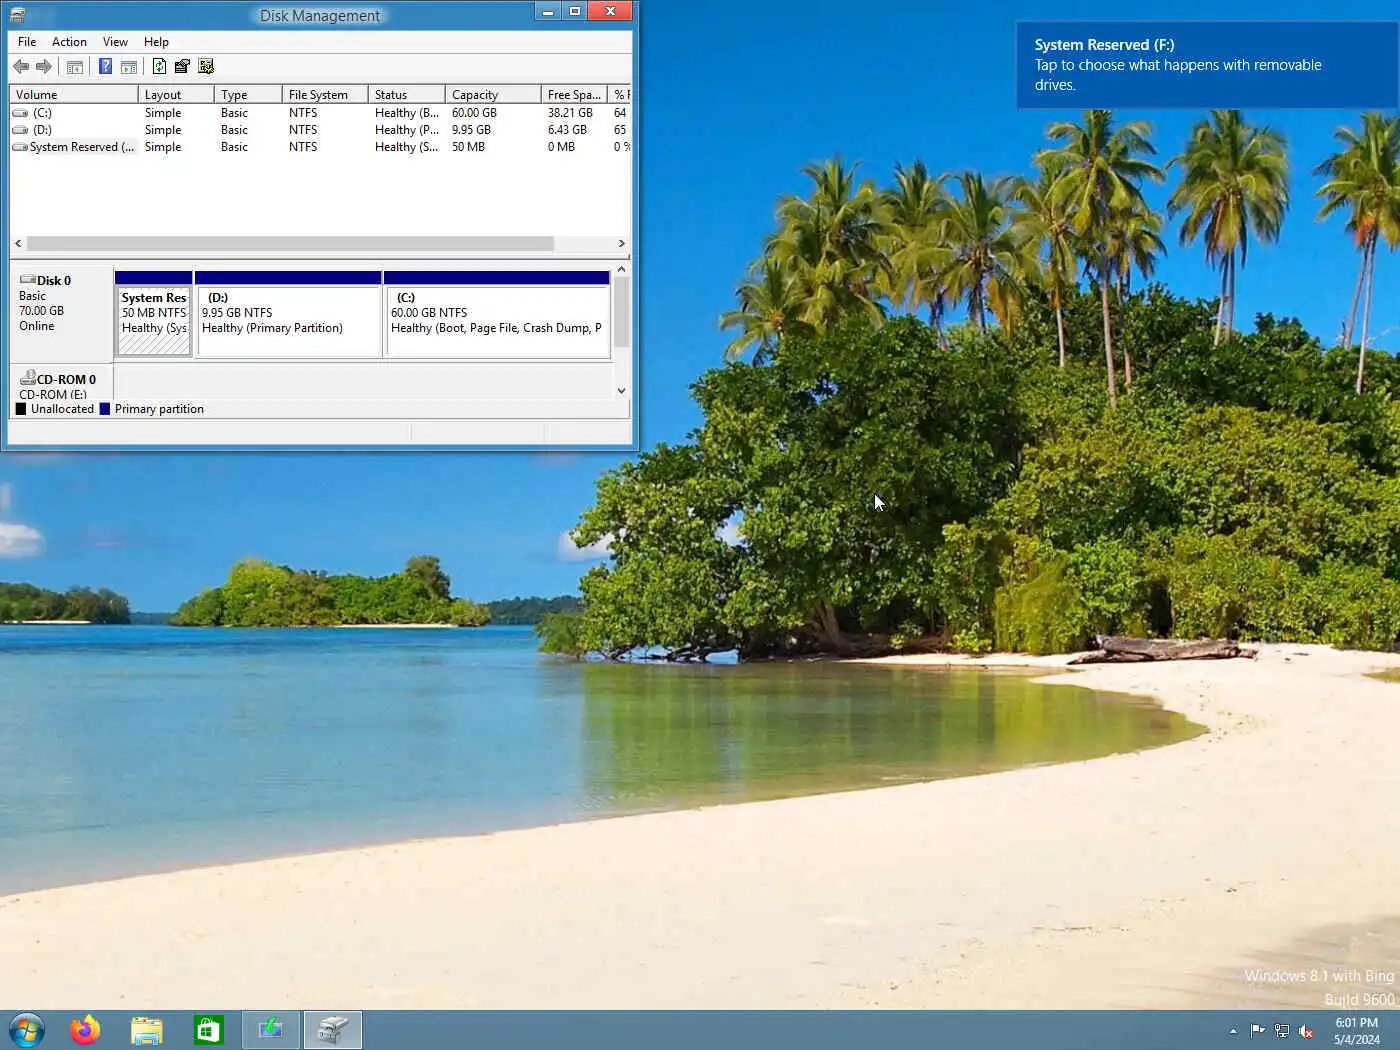Open the File menu
The width and height of the screenshot is (1400, 1050).
(27, 42)
